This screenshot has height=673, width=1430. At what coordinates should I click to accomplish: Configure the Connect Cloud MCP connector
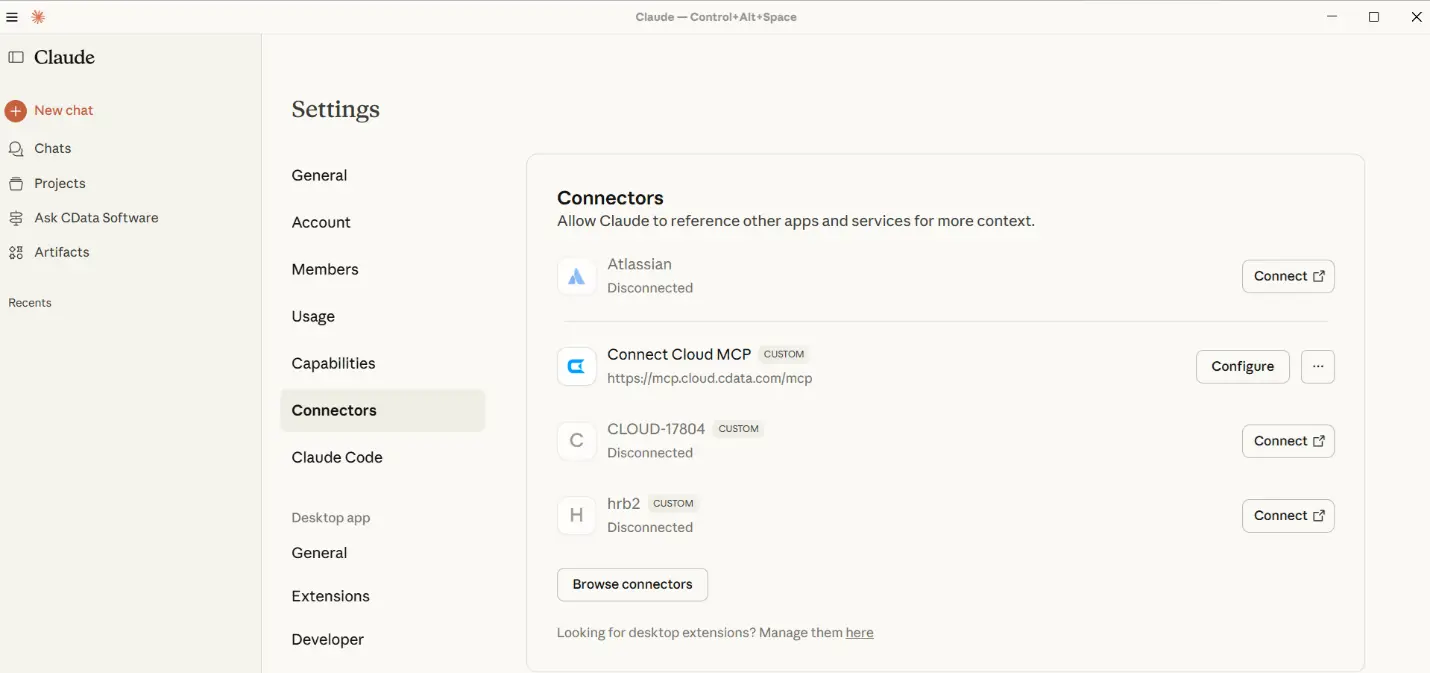pyautogui.click(x=1242, y=366)
